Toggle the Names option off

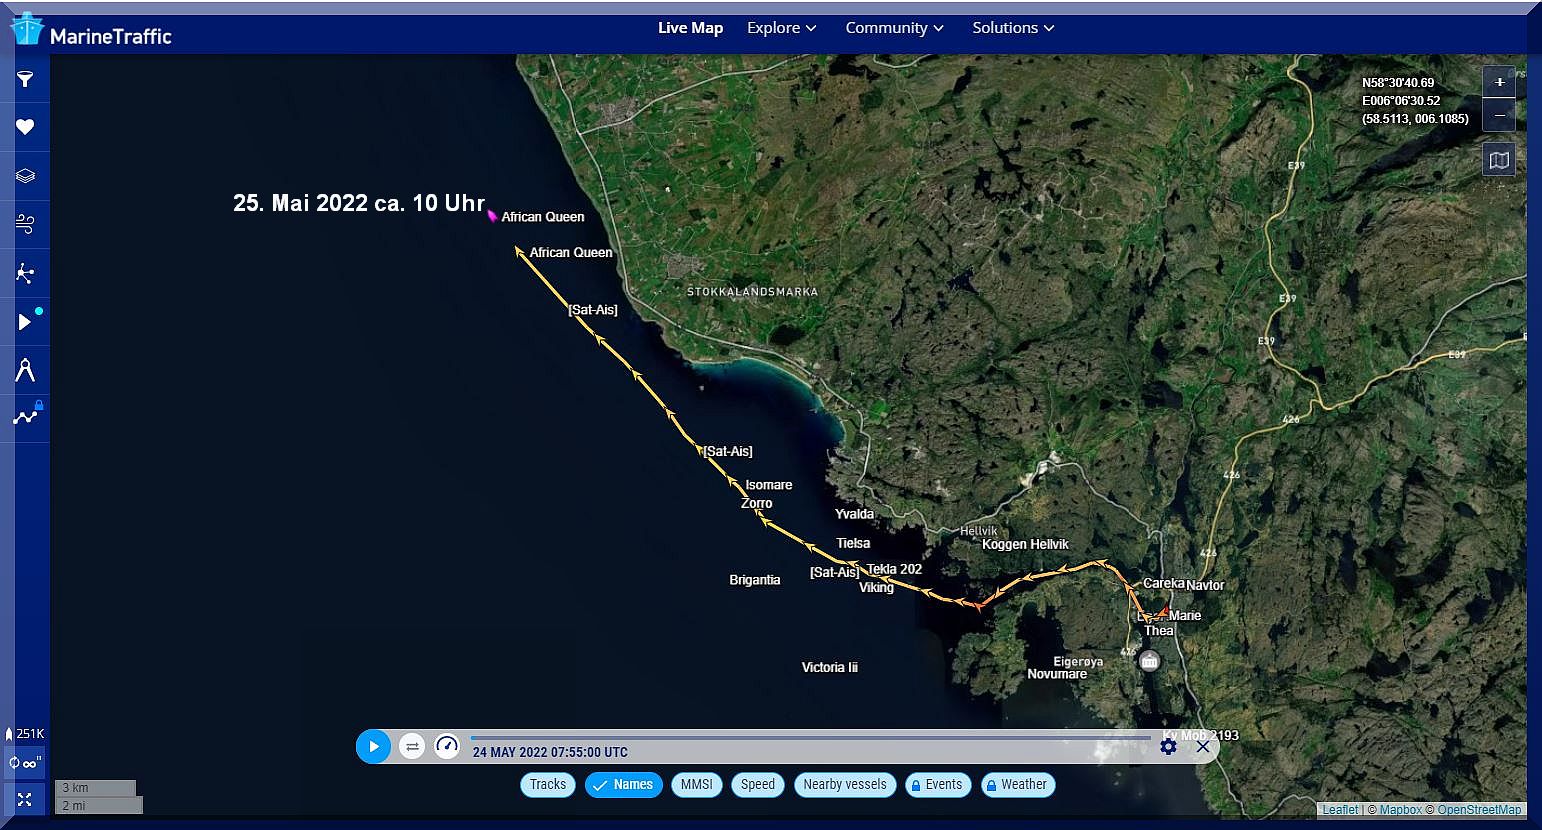(623, 785)
